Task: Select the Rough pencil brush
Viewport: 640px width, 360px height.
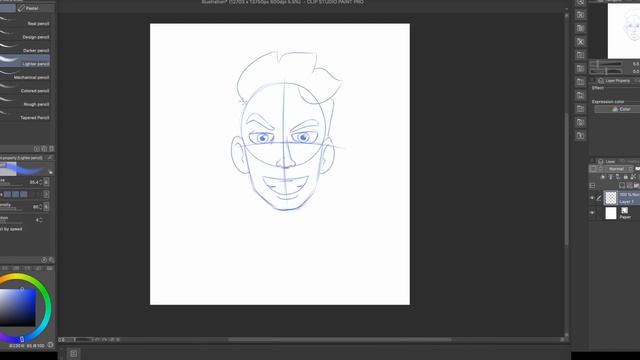Action: pos(25,104)
